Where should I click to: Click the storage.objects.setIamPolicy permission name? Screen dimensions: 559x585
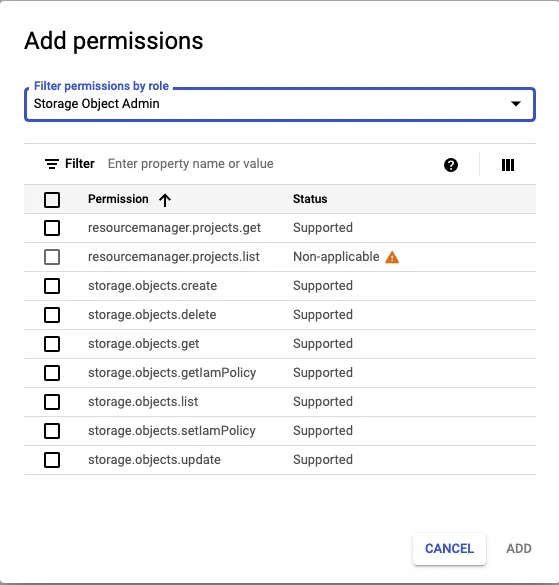pos(172,431)
